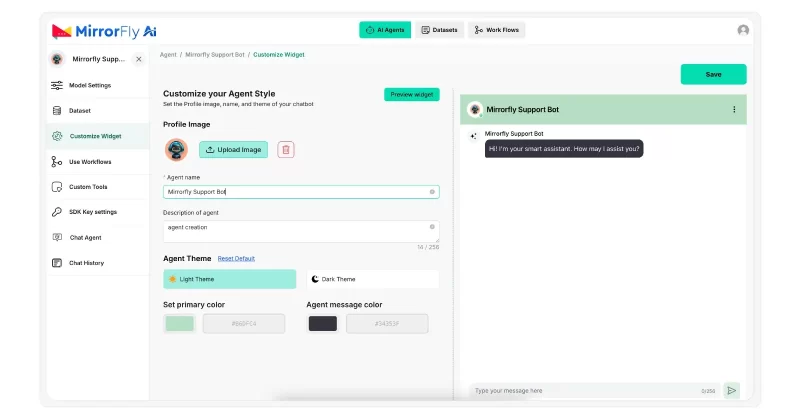
Task: Click the Reset Default link
Action: point(236,259)
